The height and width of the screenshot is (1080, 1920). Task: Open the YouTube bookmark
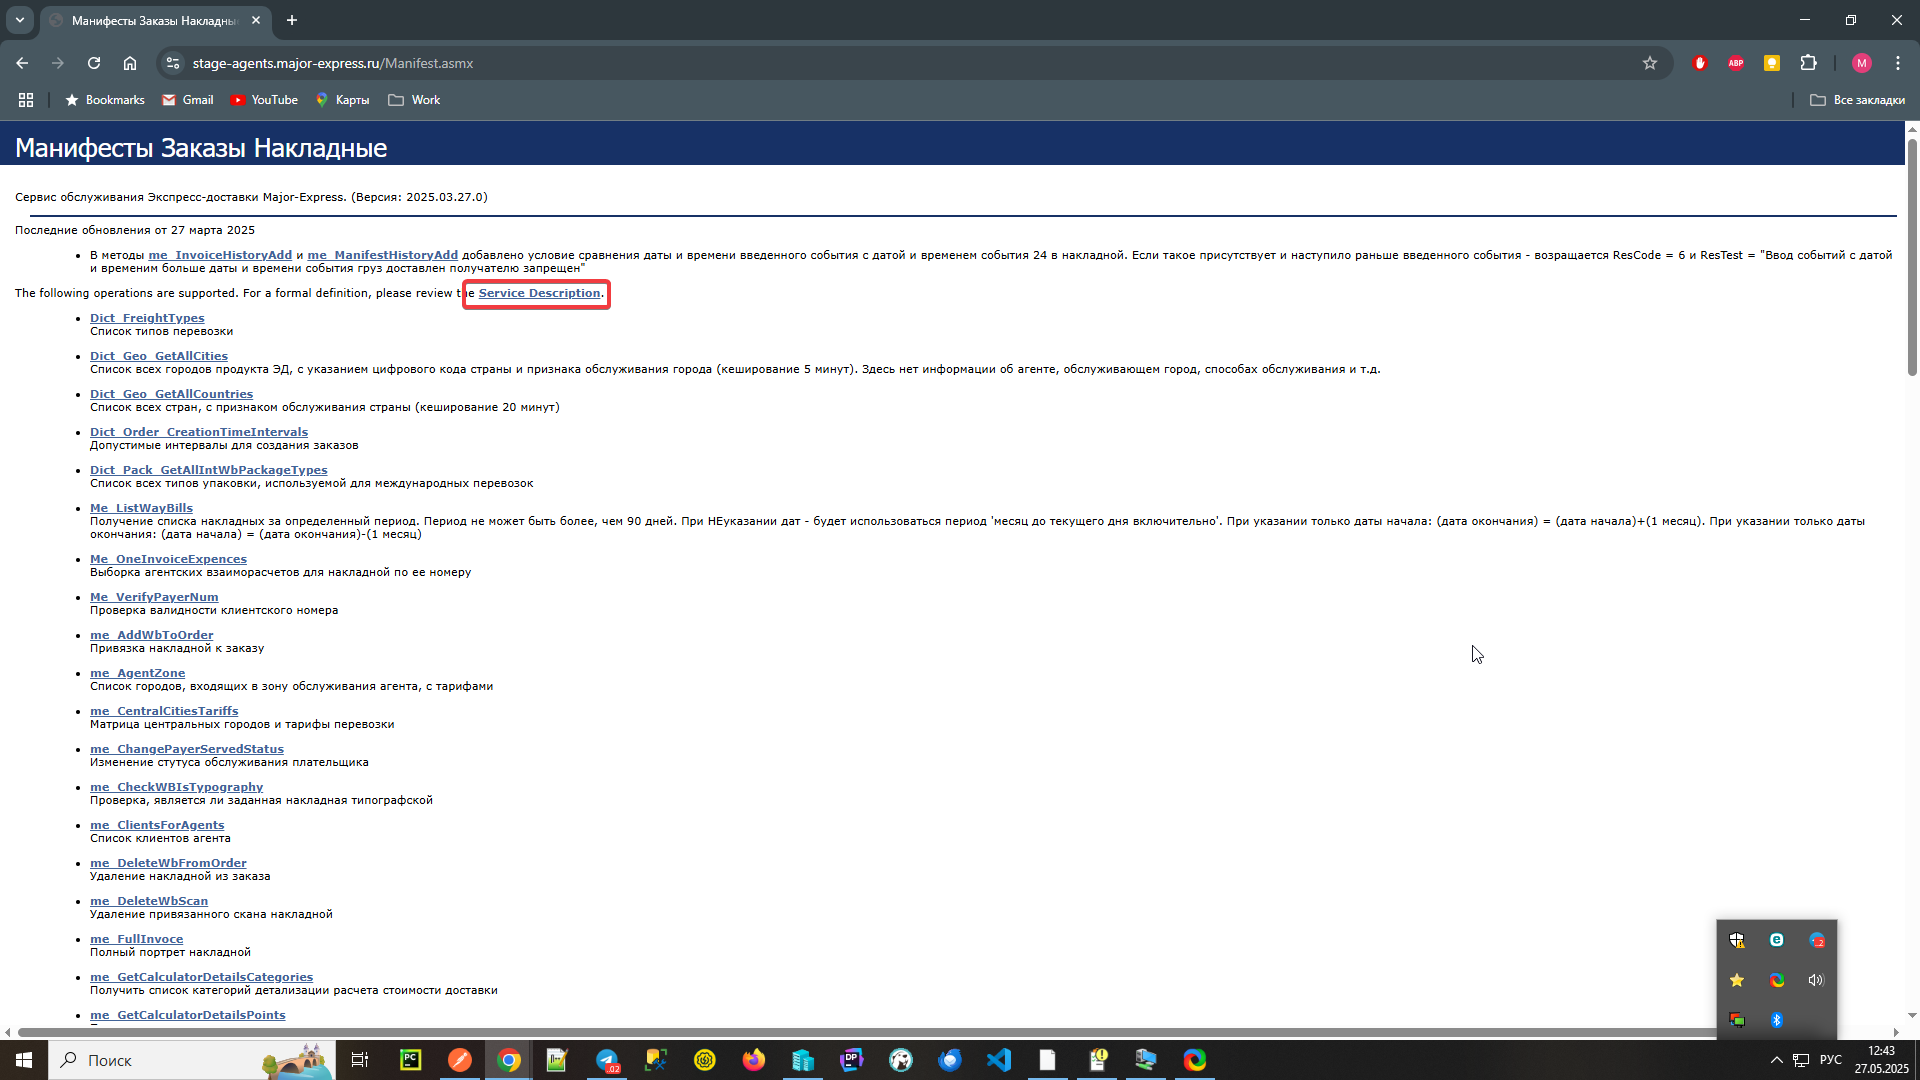264,100
